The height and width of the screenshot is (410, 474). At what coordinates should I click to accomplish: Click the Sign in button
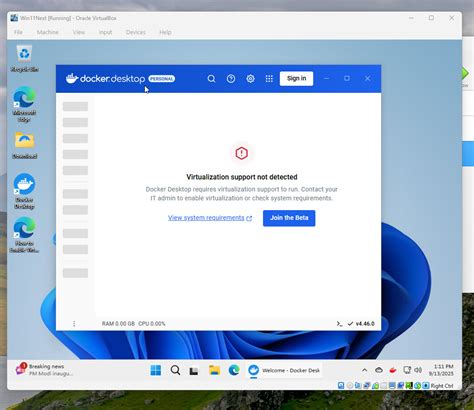[296, 78]
